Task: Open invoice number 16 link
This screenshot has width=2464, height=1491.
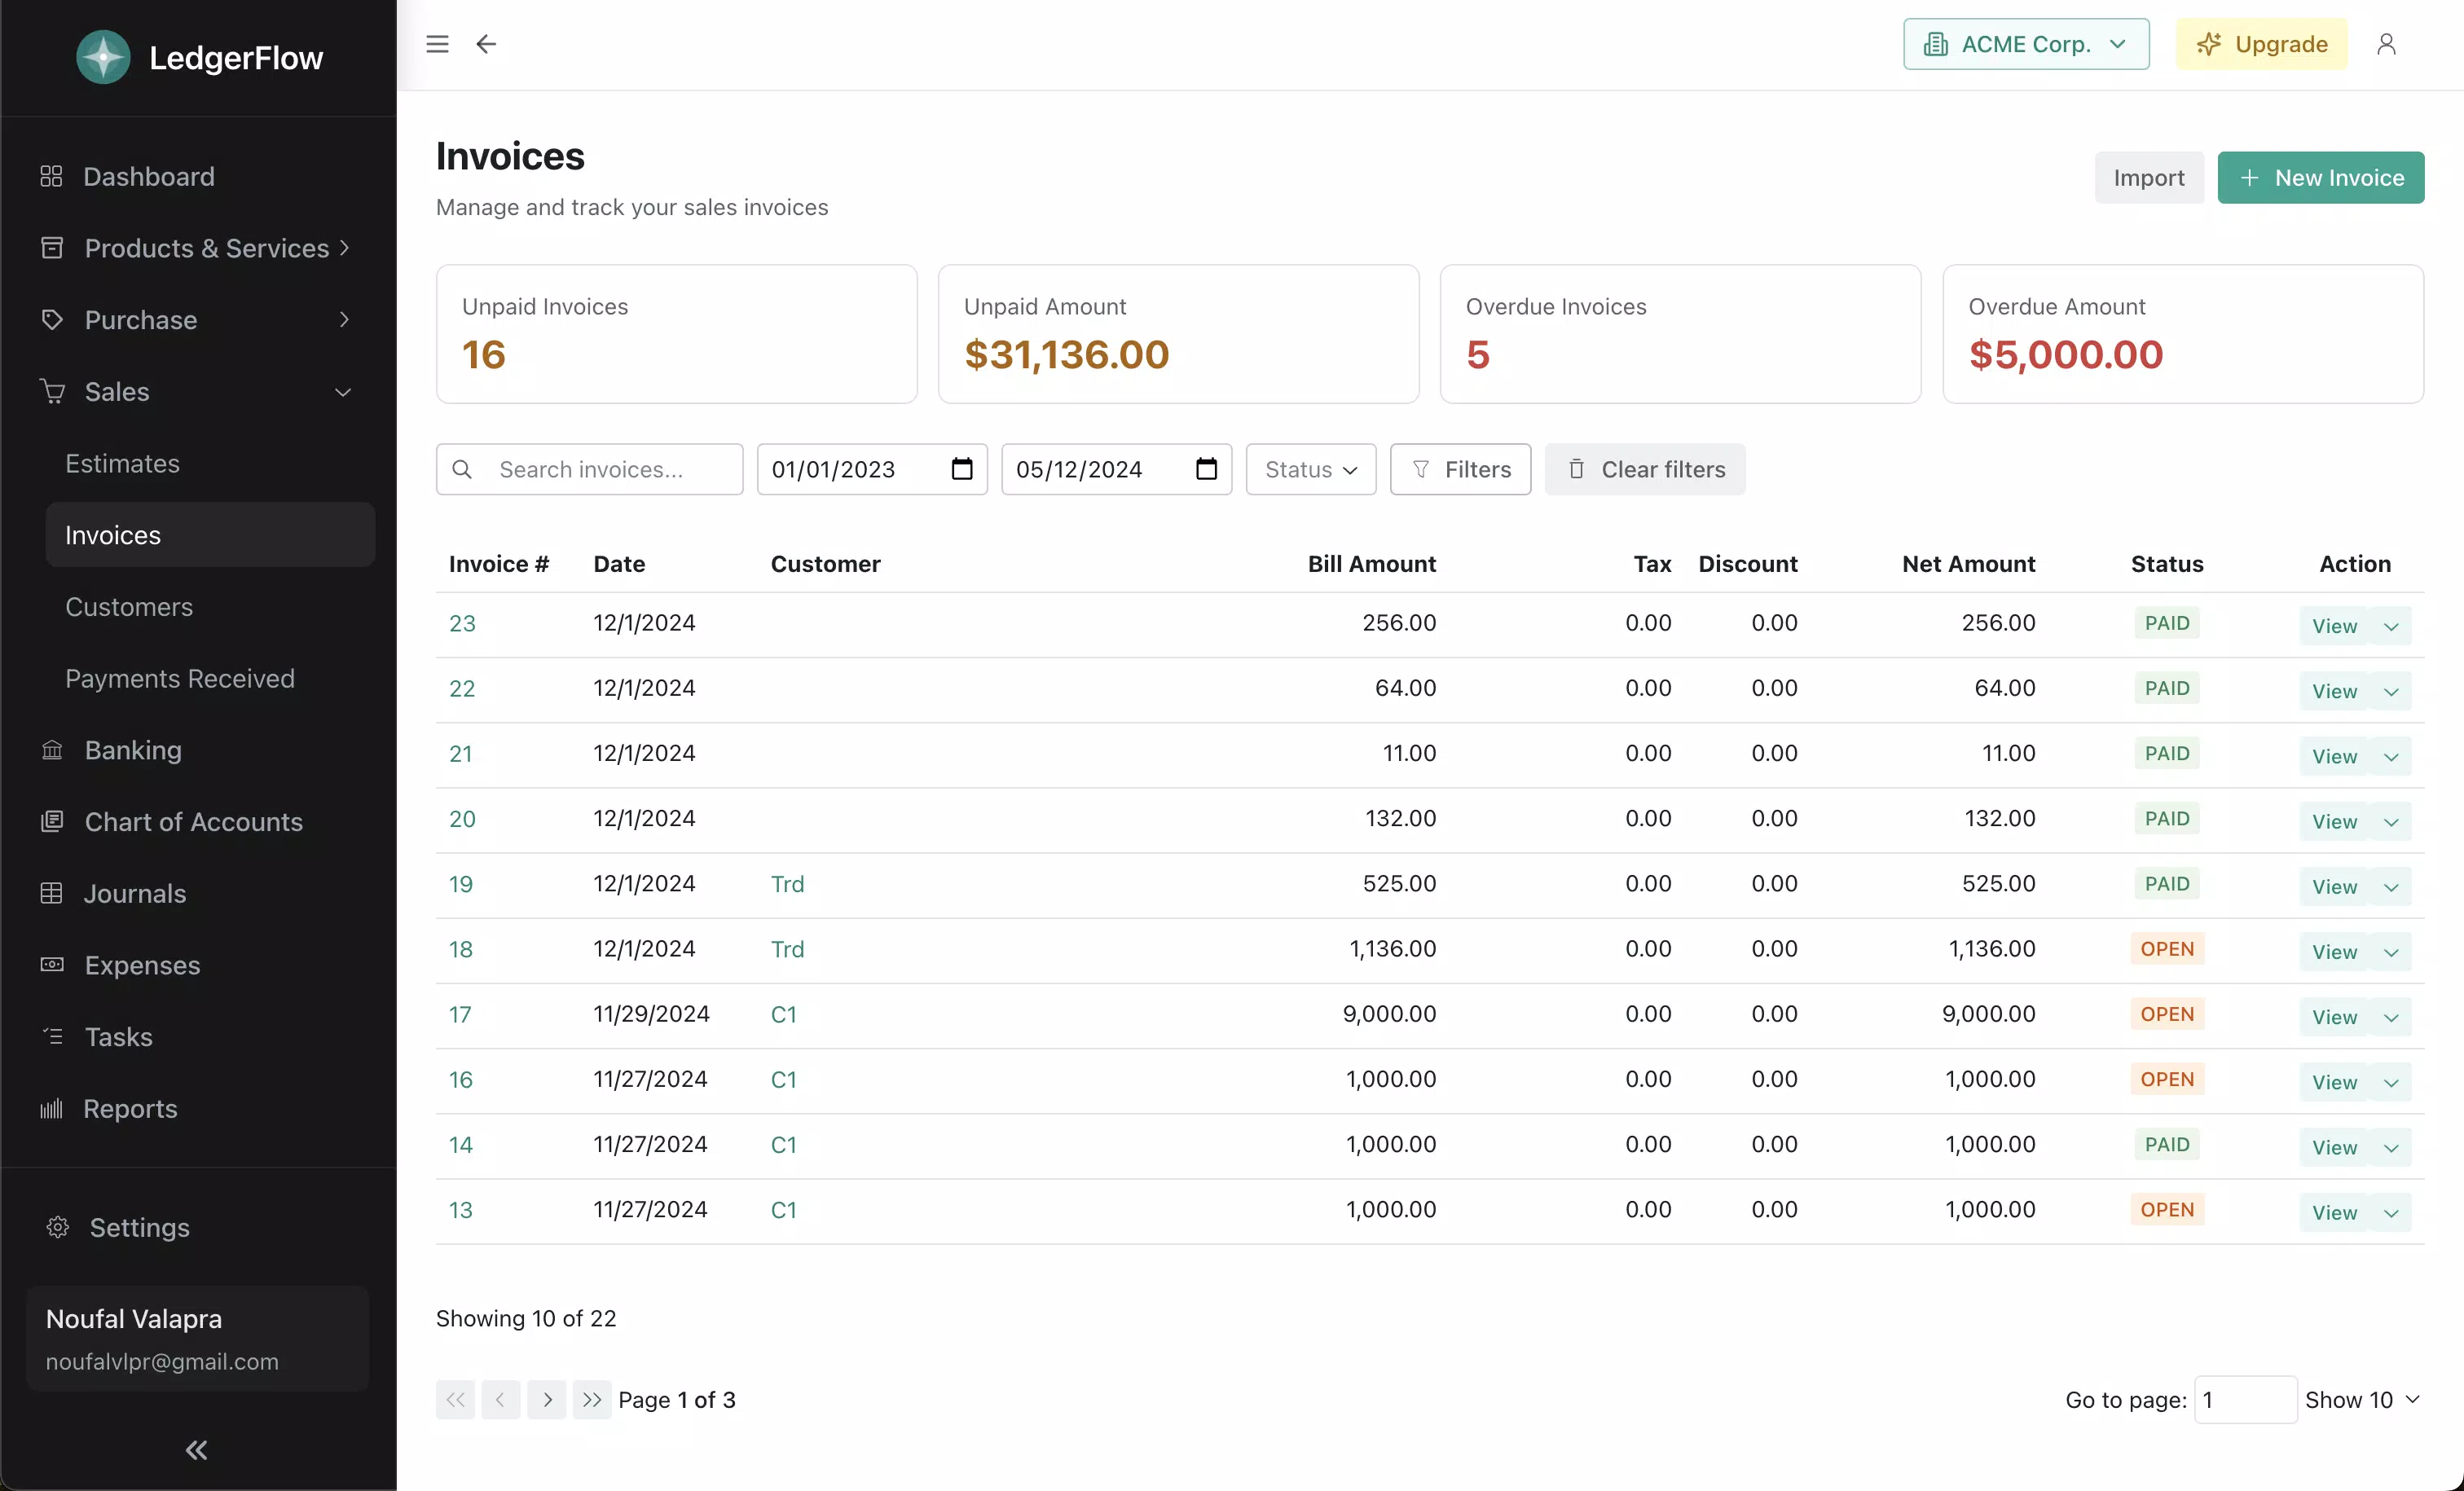Action: click(461, 1080)
